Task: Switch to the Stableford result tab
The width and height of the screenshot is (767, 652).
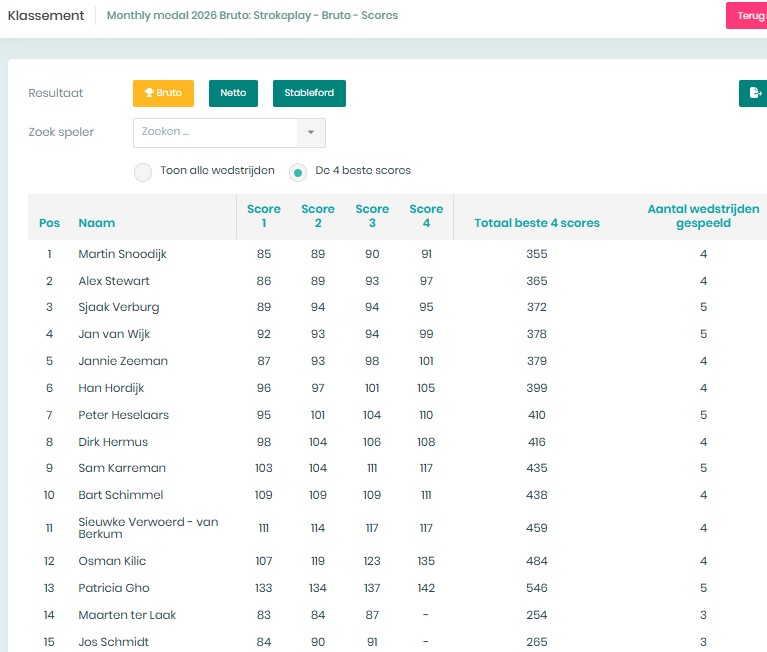Action: point(309,93)
